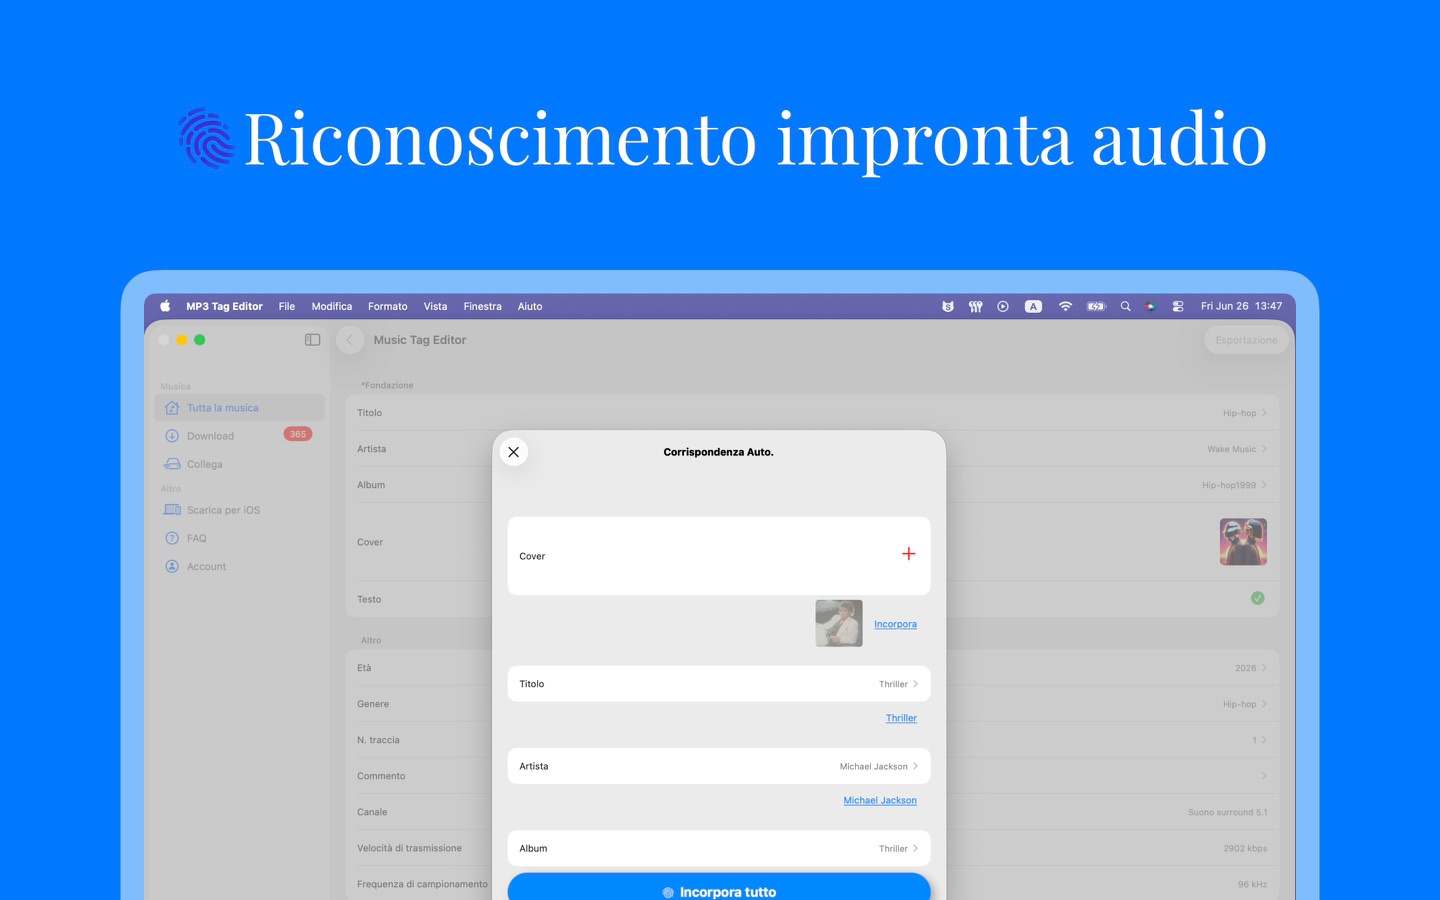Image resolution: width=1440 pixels, height=900 pixels.
Task: Open the Artista row in dialog
Action: tap(719, 766)
